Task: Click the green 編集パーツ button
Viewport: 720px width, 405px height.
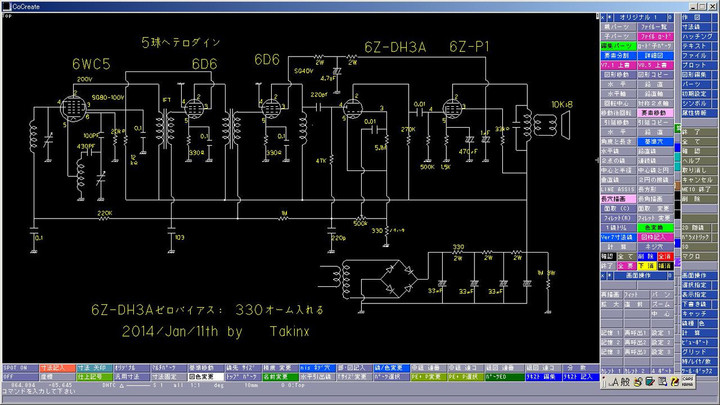Action: [617, 45]
